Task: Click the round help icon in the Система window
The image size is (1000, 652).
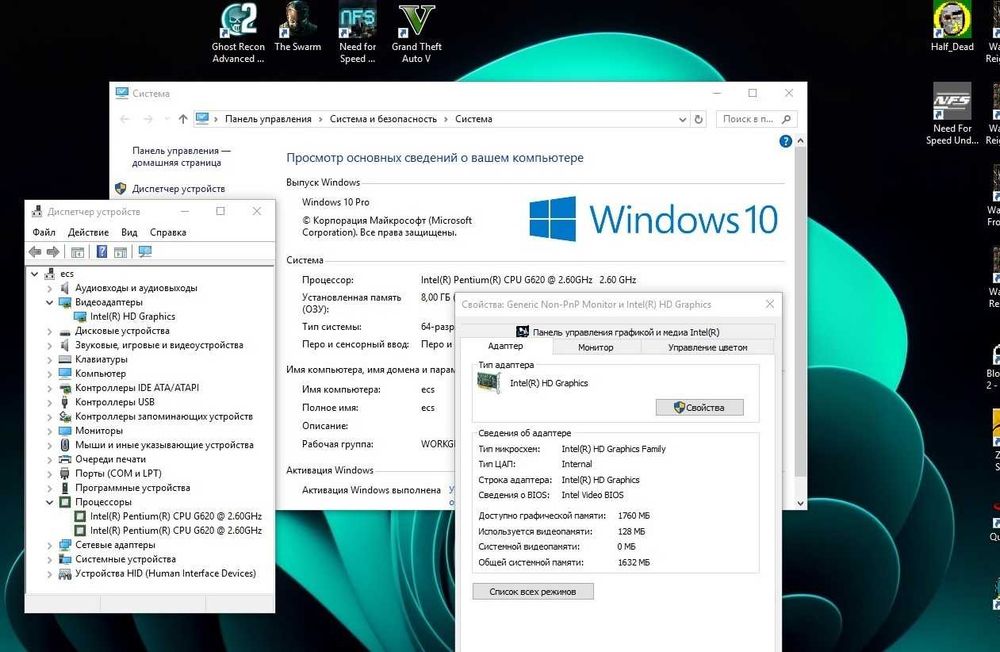Action: 786,142
